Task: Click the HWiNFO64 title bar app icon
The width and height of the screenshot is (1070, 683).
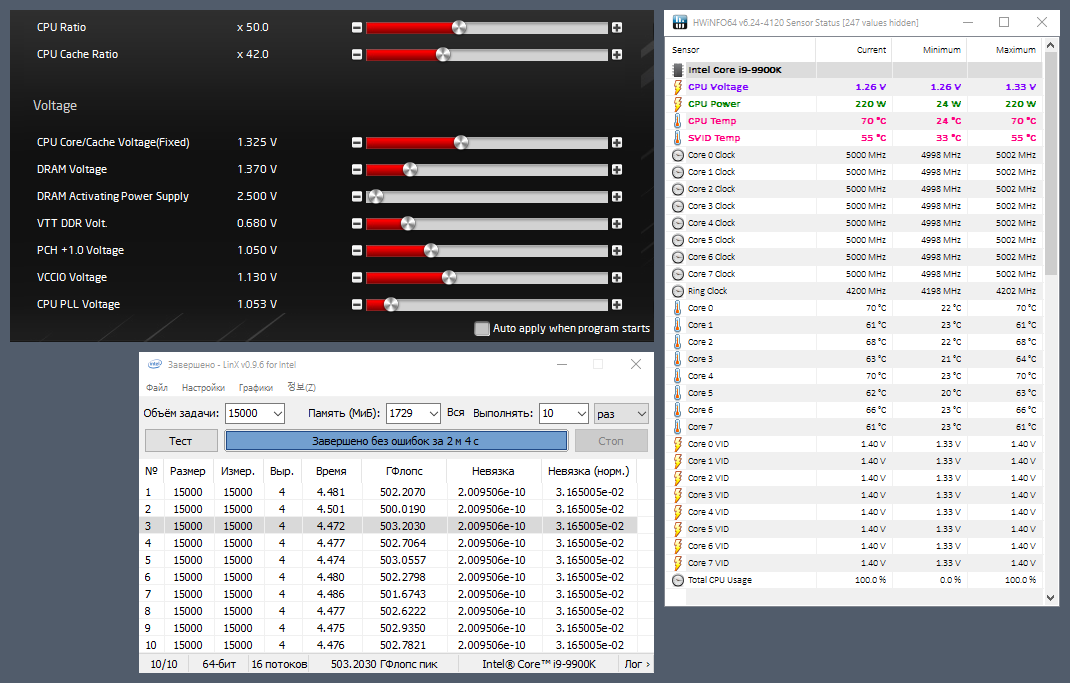Action: pyautogui.click(x=680, y=23)
